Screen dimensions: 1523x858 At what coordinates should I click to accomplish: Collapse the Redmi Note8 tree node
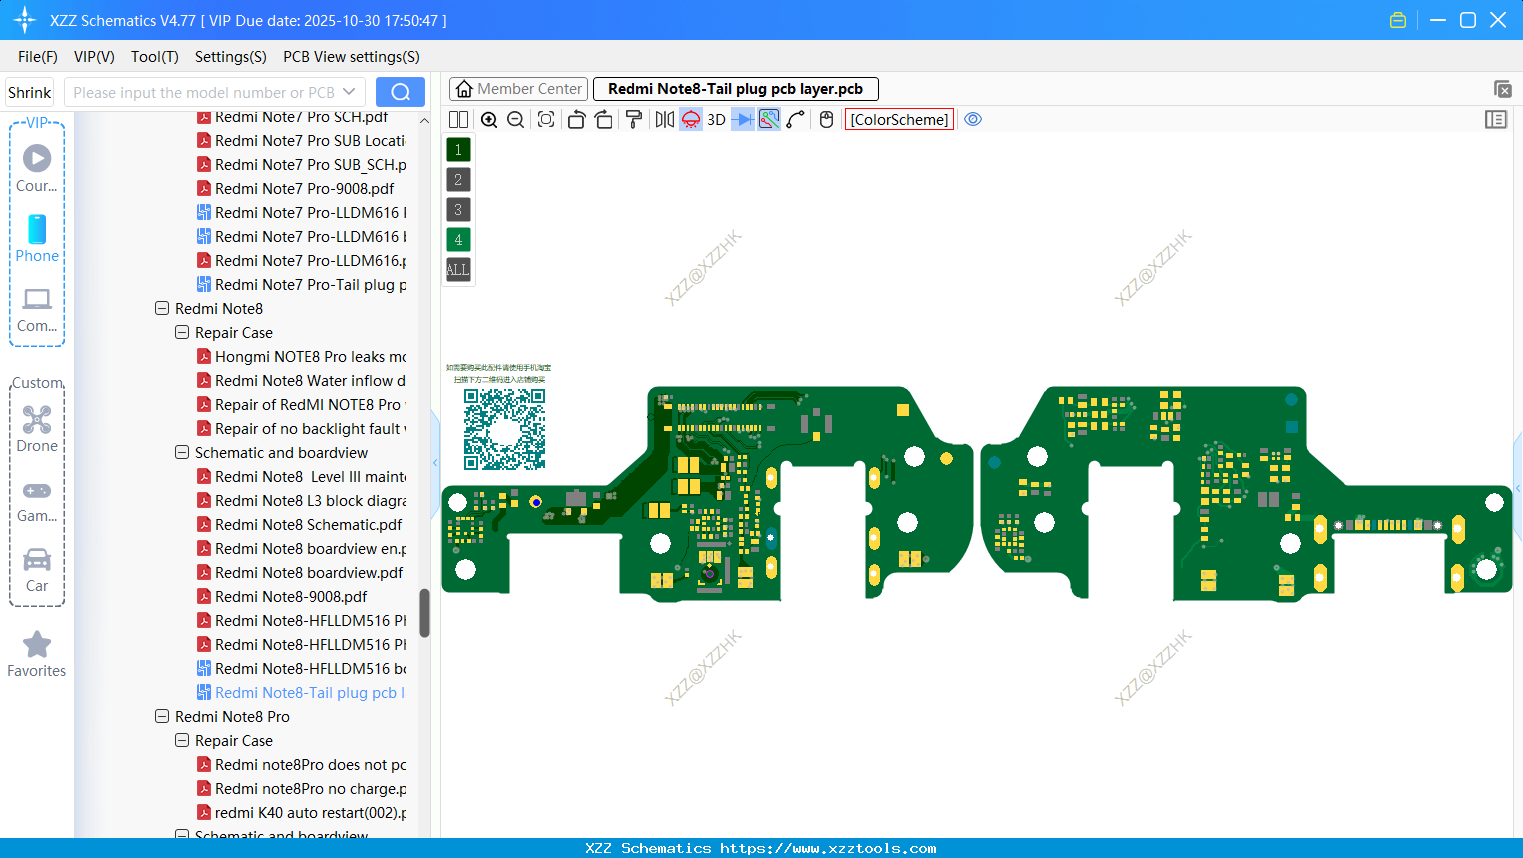click(162, 308)
